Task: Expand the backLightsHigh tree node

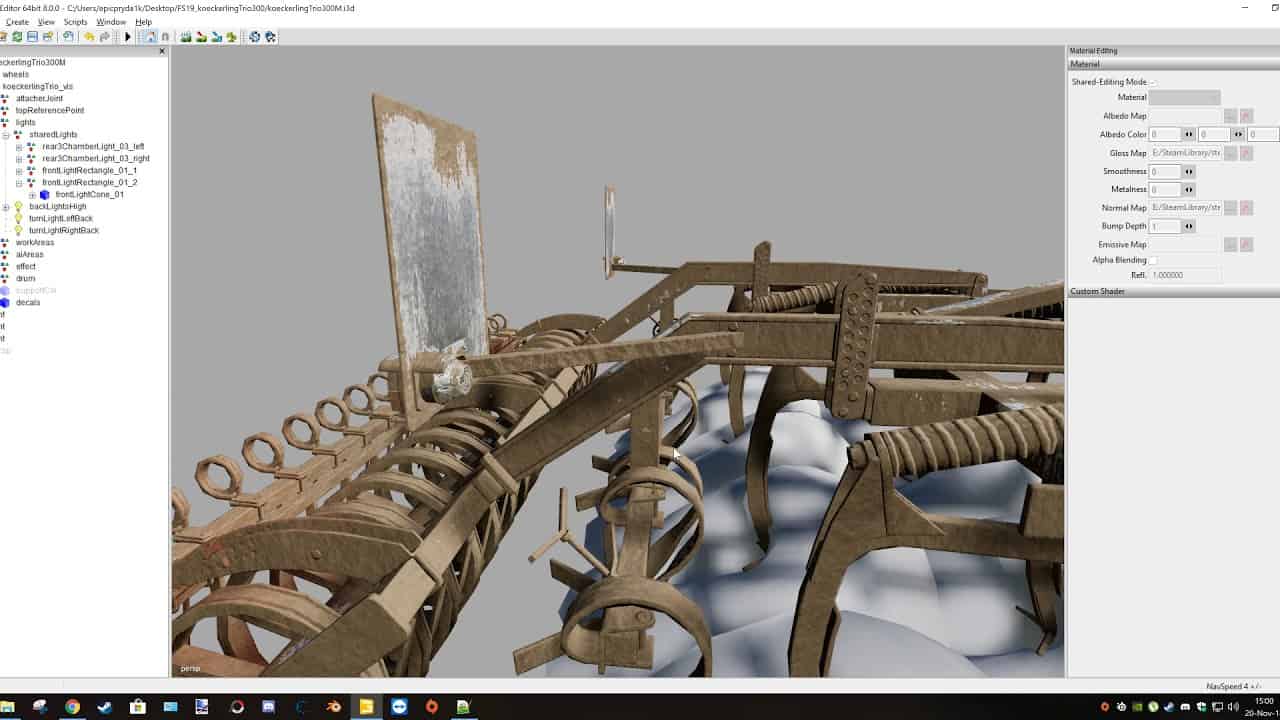Action: pos(6,207)
